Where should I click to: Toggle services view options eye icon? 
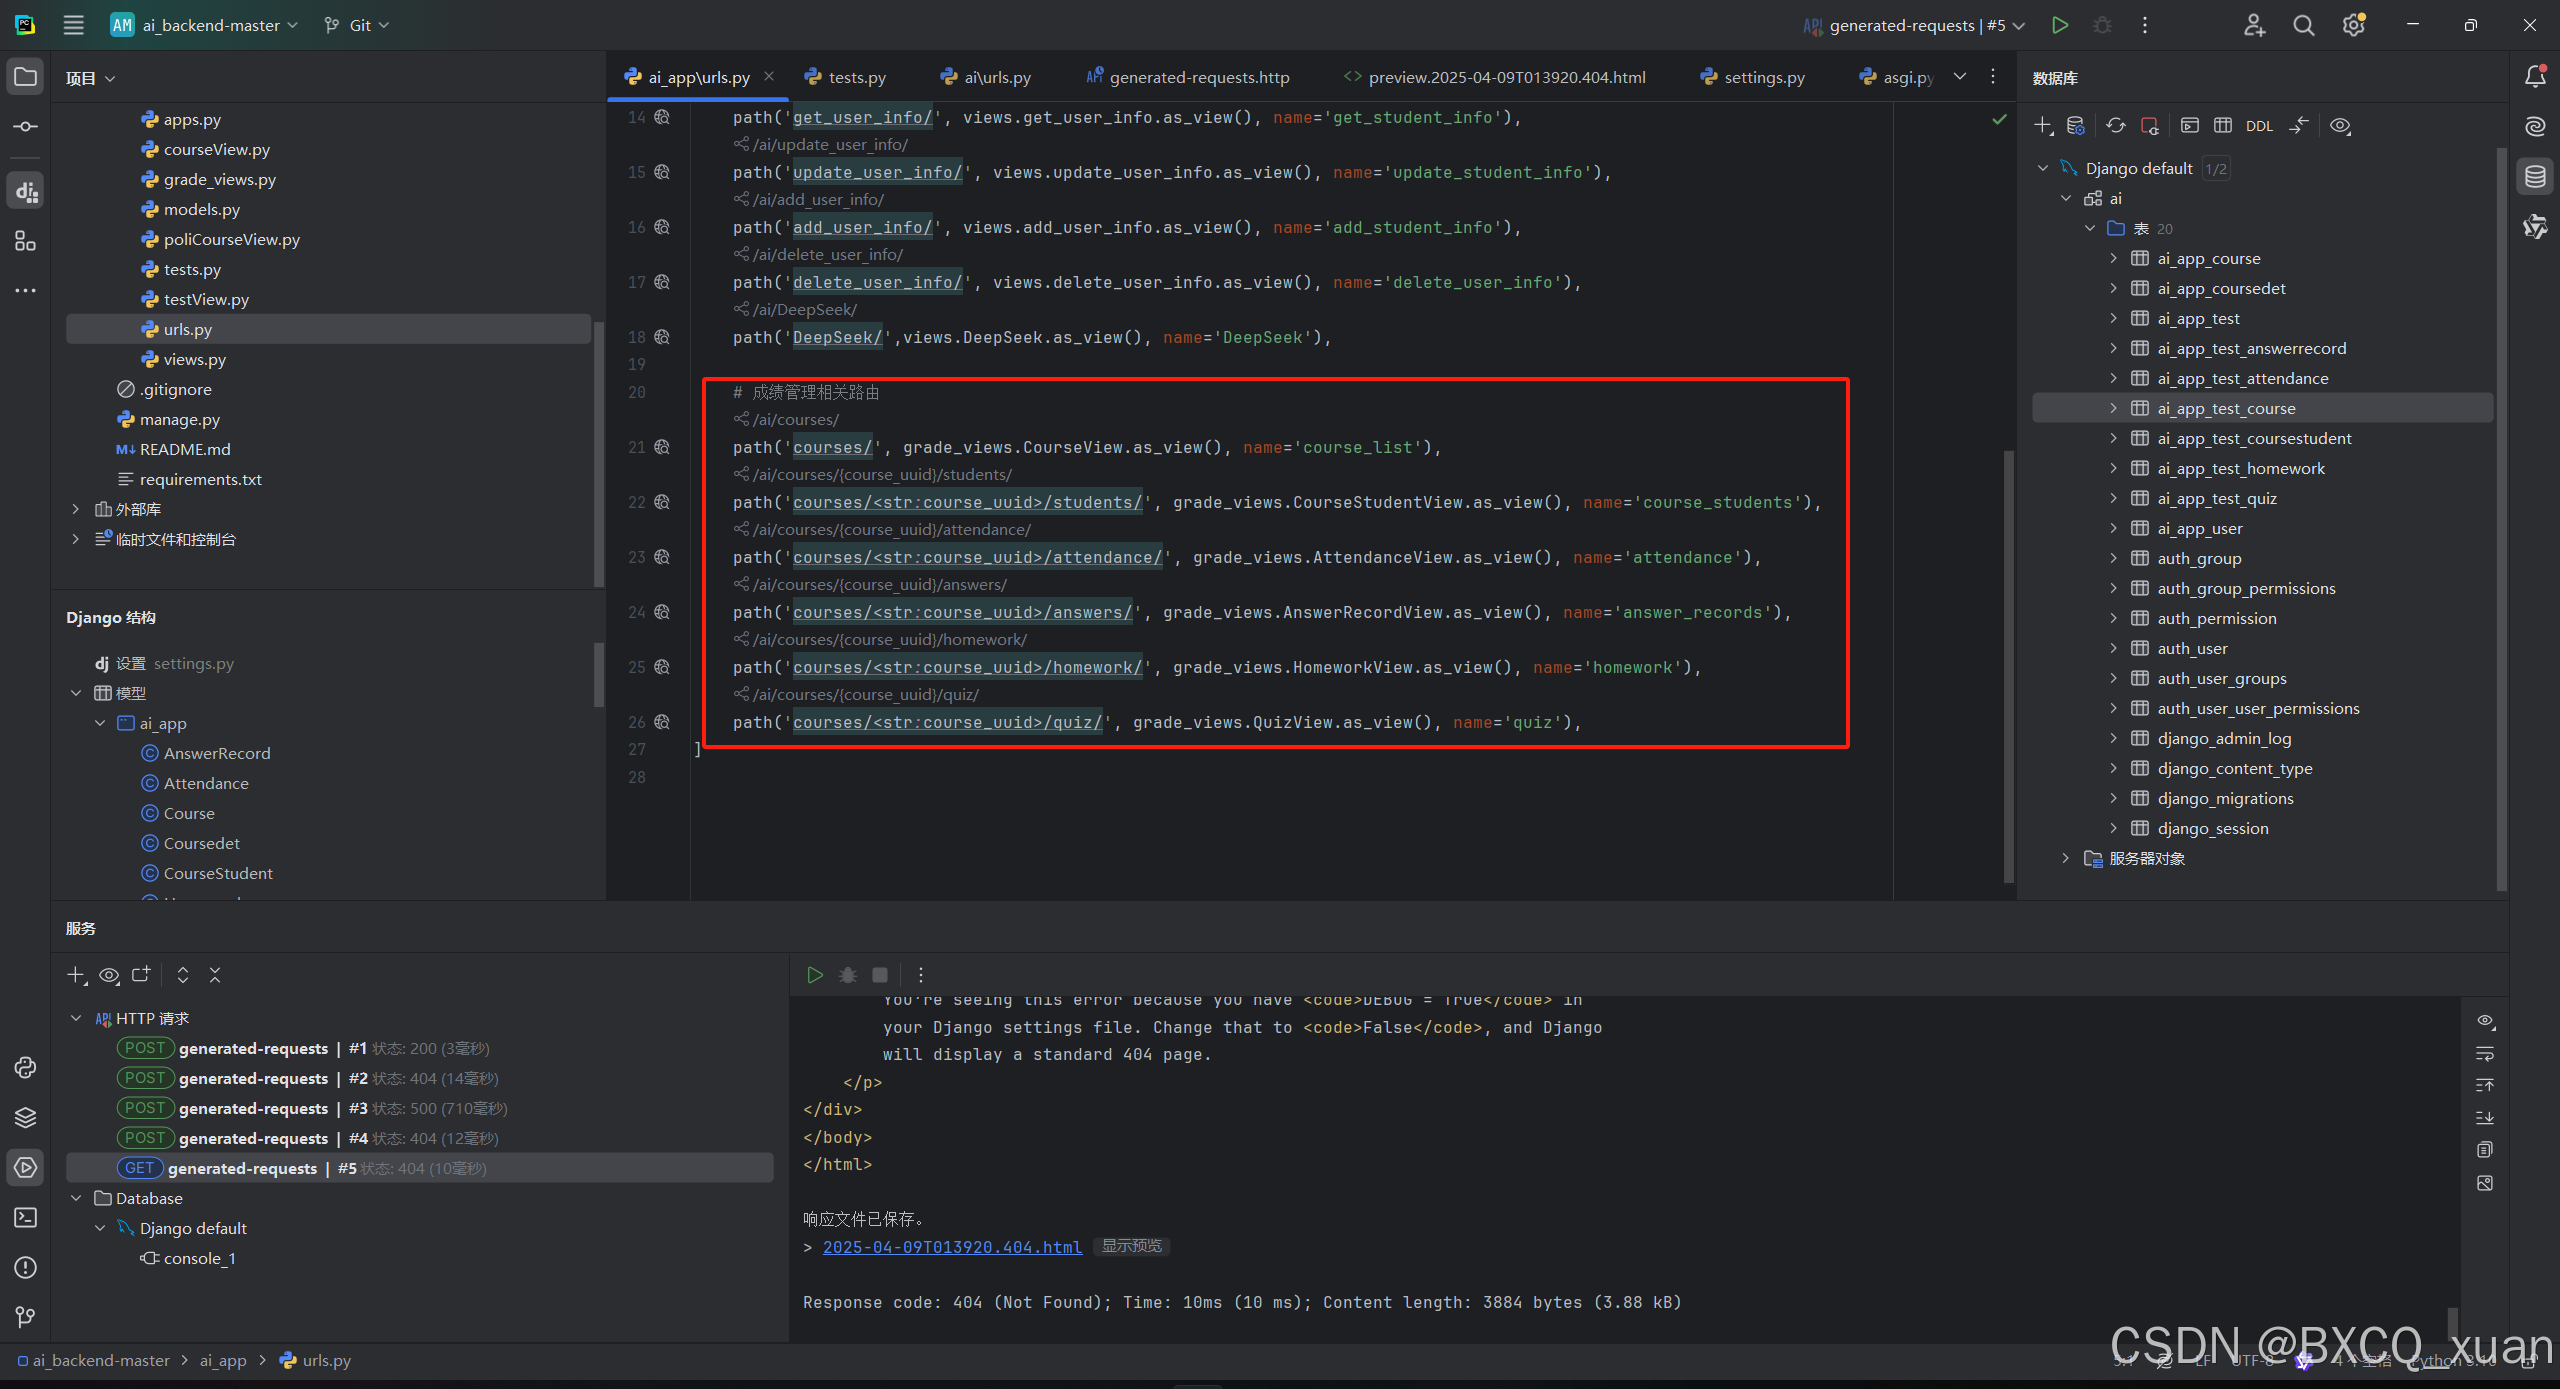click(109, 975)
